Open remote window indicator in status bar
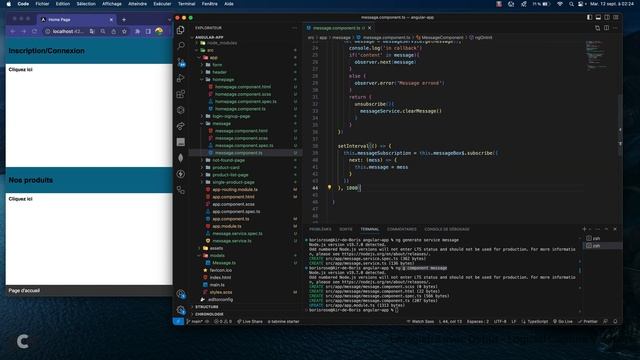The height and width of the screenshot is (360, 640). click(178, 322)
